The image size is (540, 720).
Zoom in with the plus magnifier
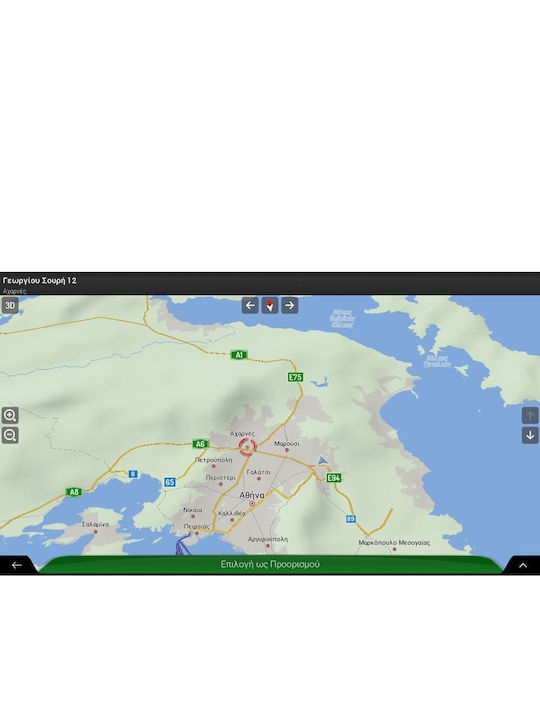pos(10,415)
